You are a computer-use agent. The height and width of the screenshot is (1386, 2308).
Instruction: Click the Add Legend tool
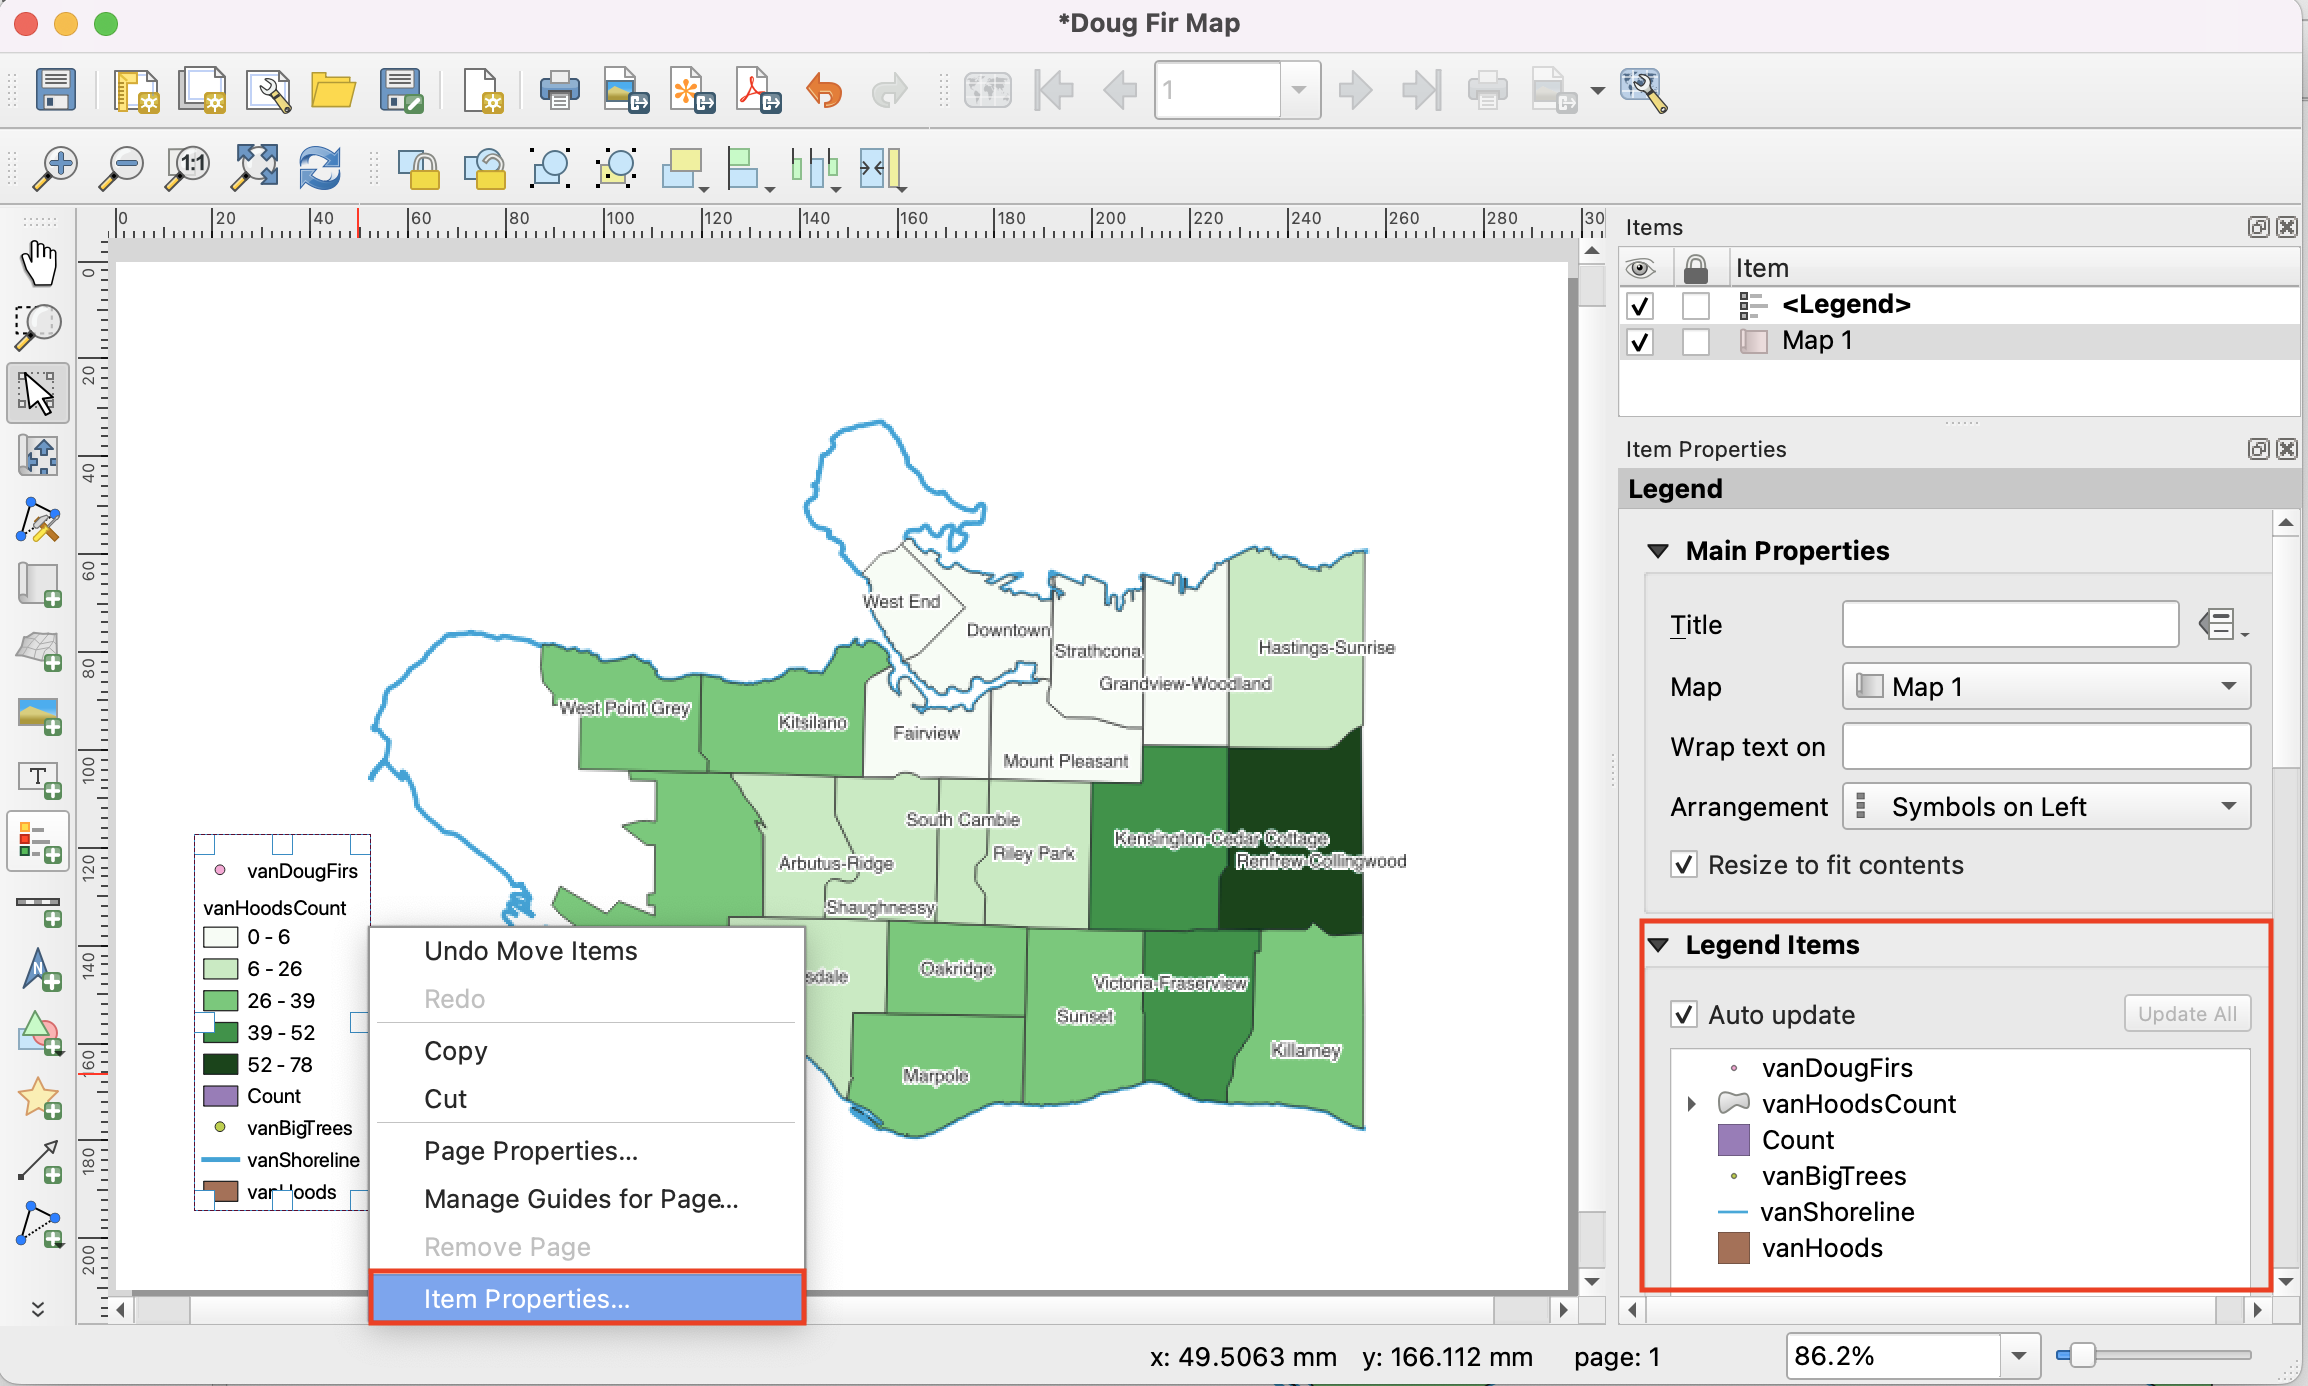click(39, 842)
